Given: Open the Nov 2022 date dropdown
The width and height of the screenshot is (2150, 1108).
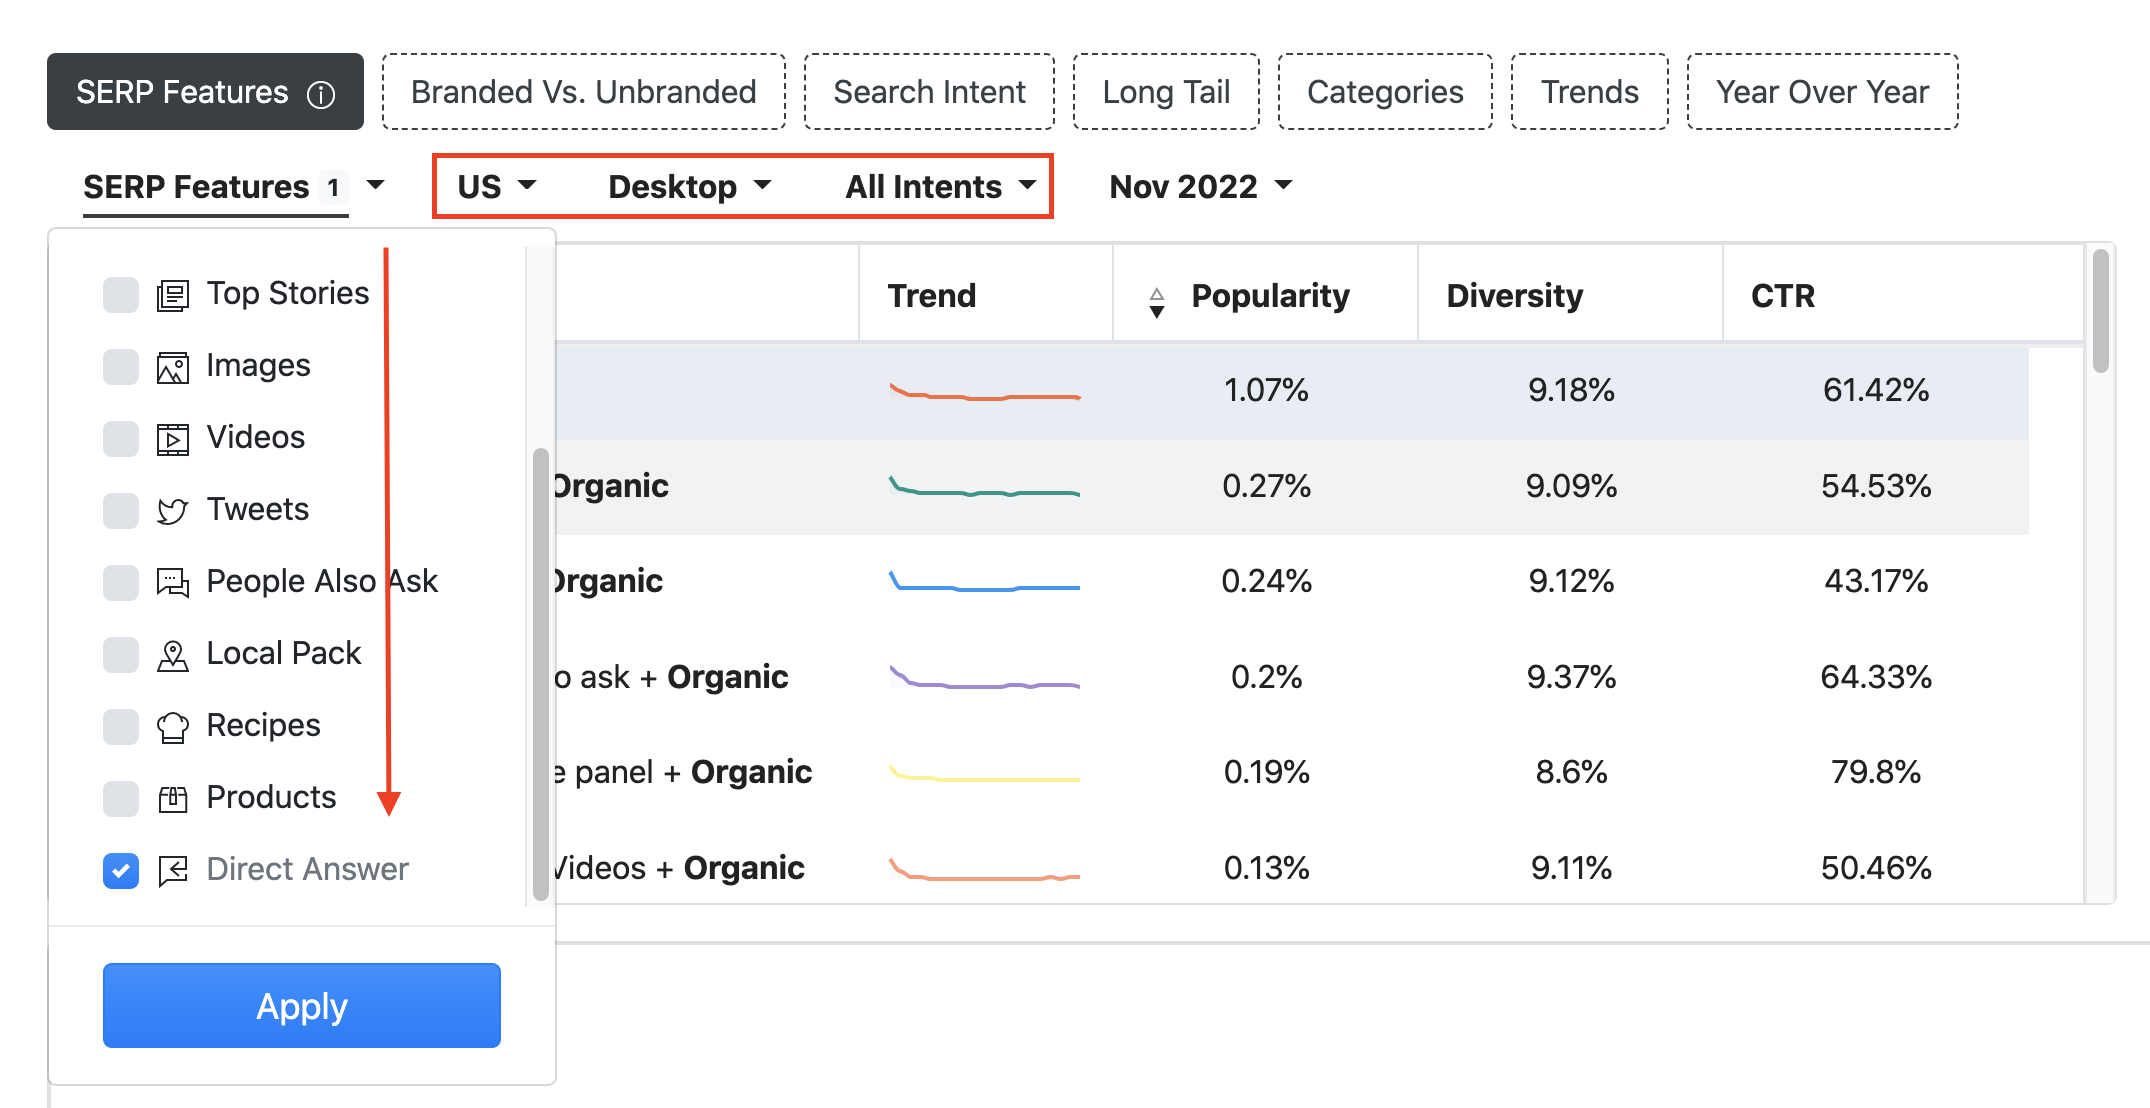Looking at the screenshot, I should click(x=1200, y=186).
